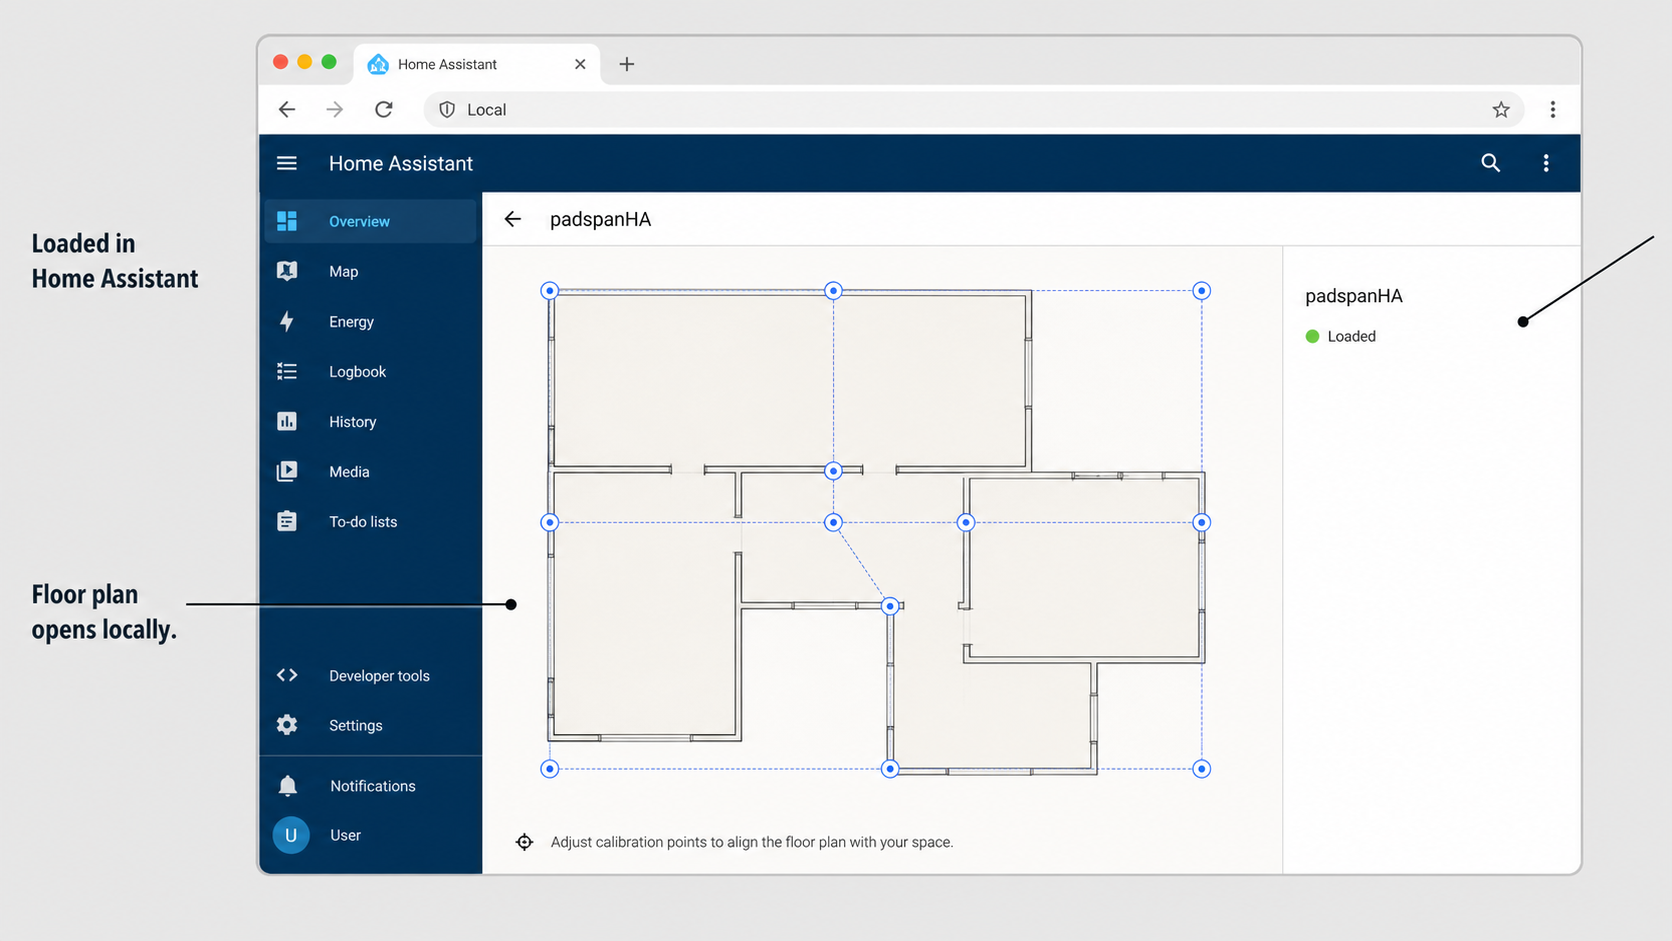Select top-middle calibration point

(833, 291)
